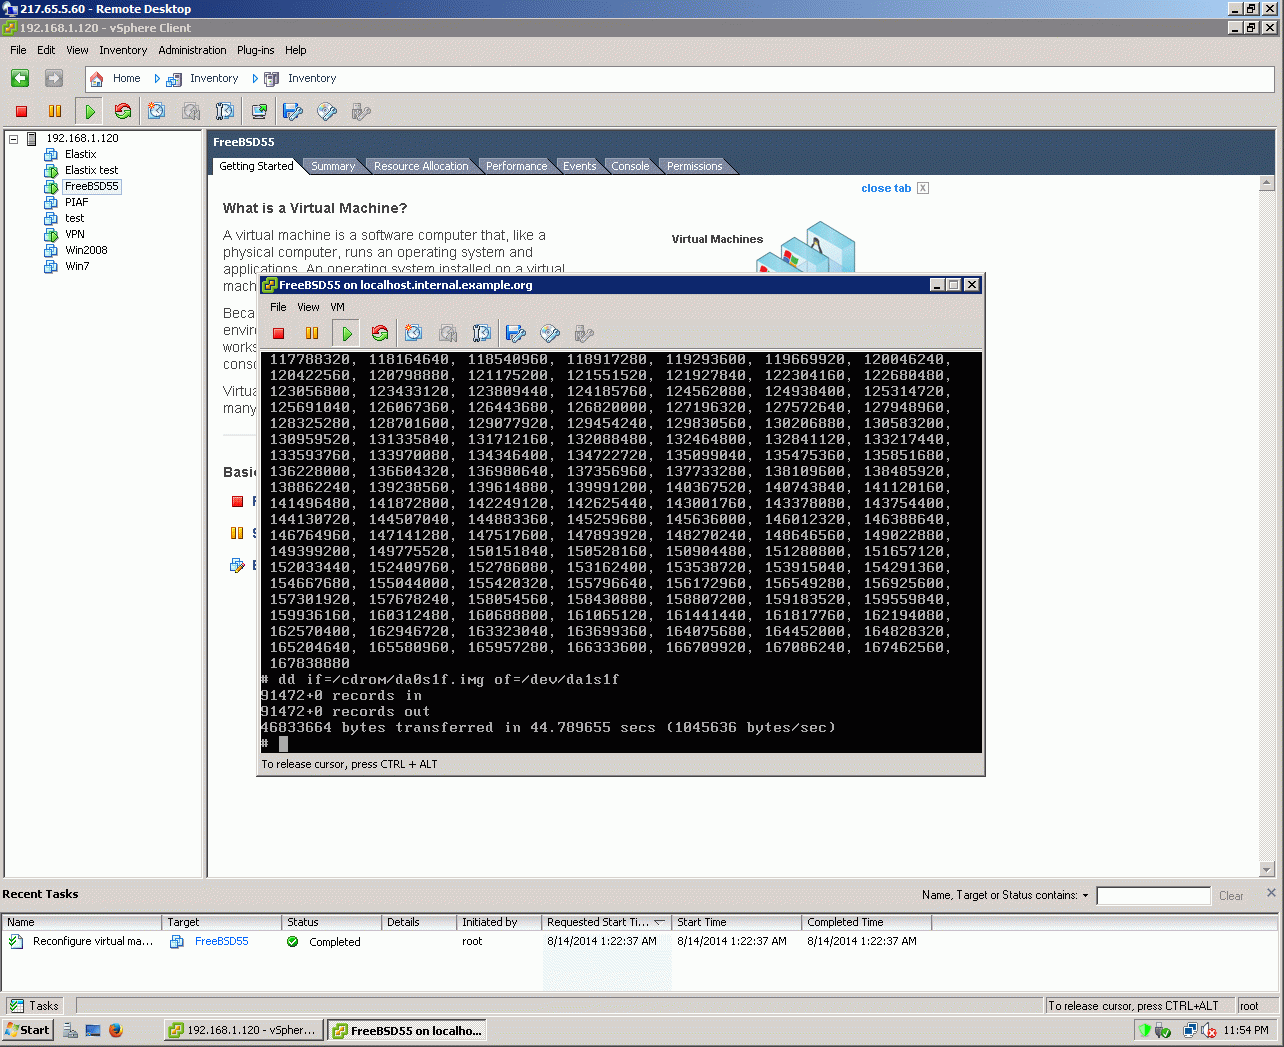Open File menu in FreeBSD55 console window
Screen dimensions: 1284x1047
click(278, 307)
